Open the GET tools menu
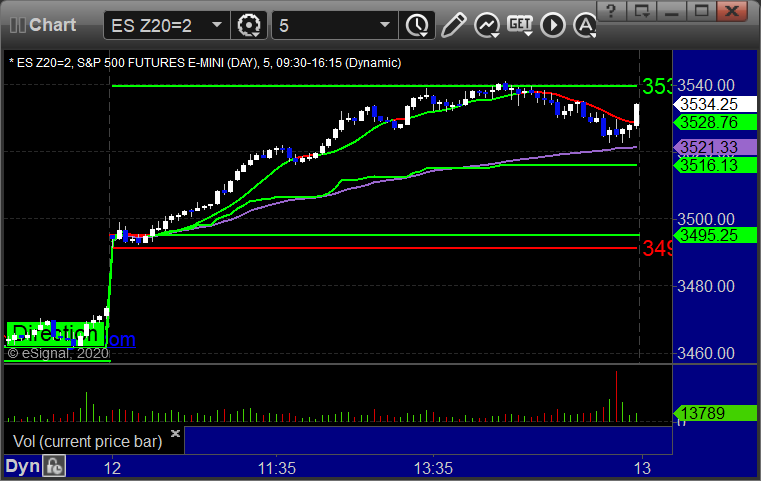Screen dimensions: 761x481 pyautogui.click(x=520, y=25)
